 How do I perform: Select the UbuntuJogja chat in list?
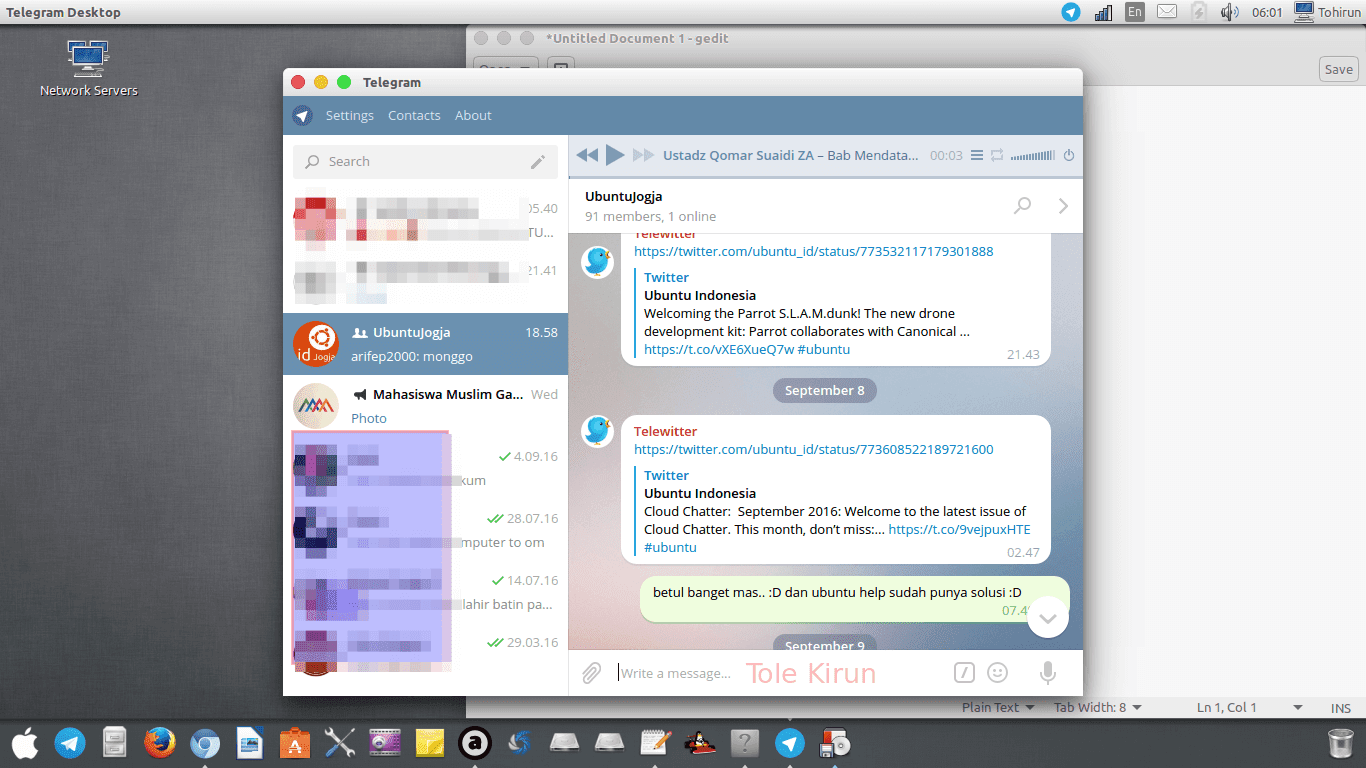pyautogui.click(x=425, y=344)
